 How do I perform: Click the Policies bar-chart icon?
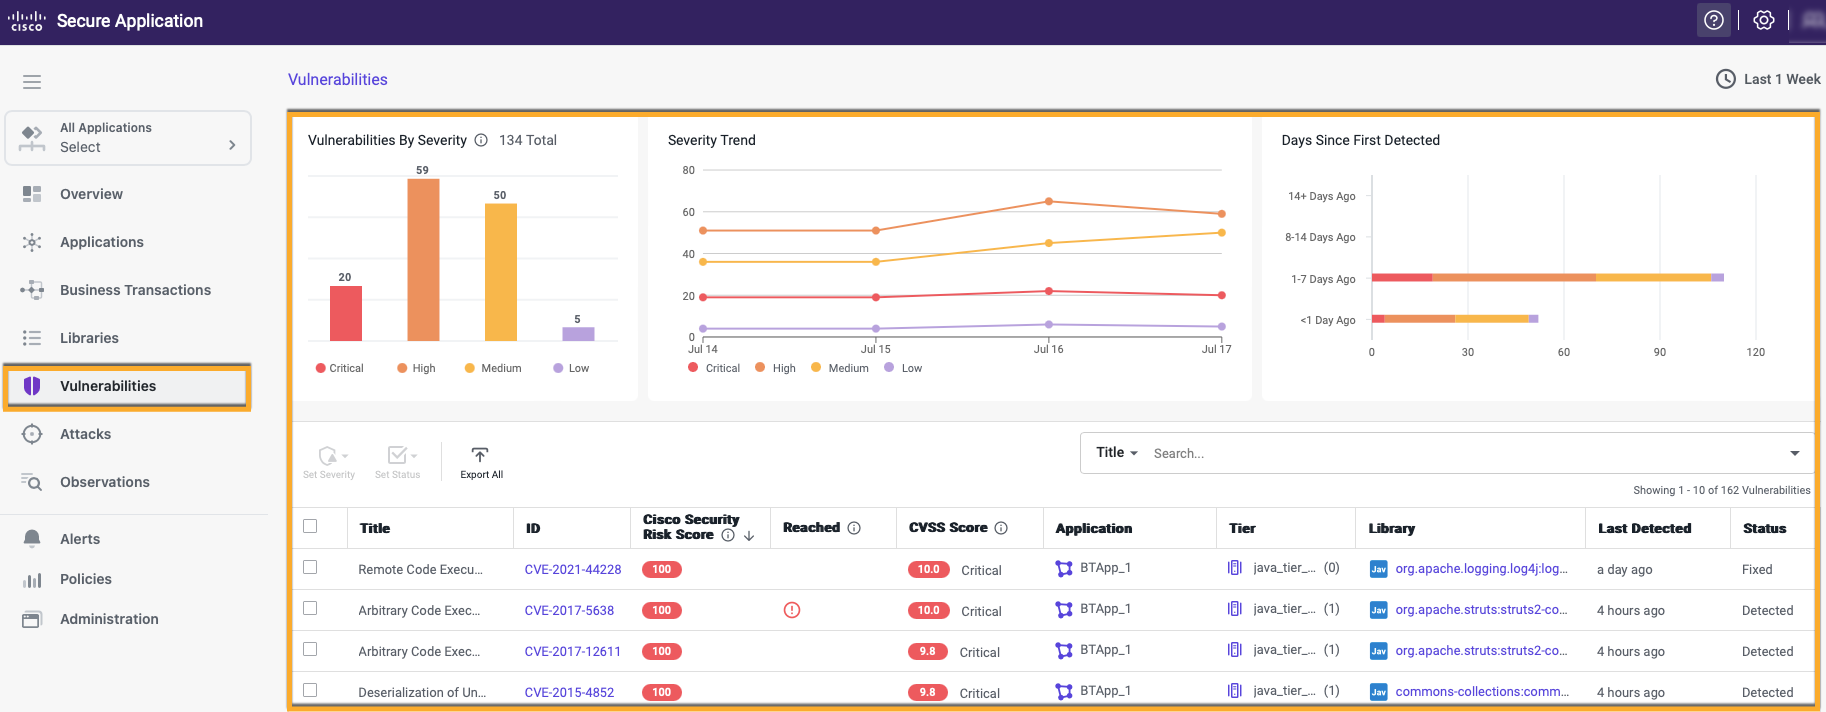point(32,579)
